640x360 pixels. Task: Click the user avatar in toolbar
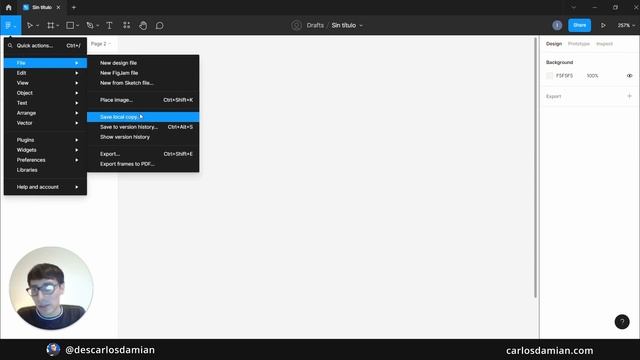coord(557,25)
